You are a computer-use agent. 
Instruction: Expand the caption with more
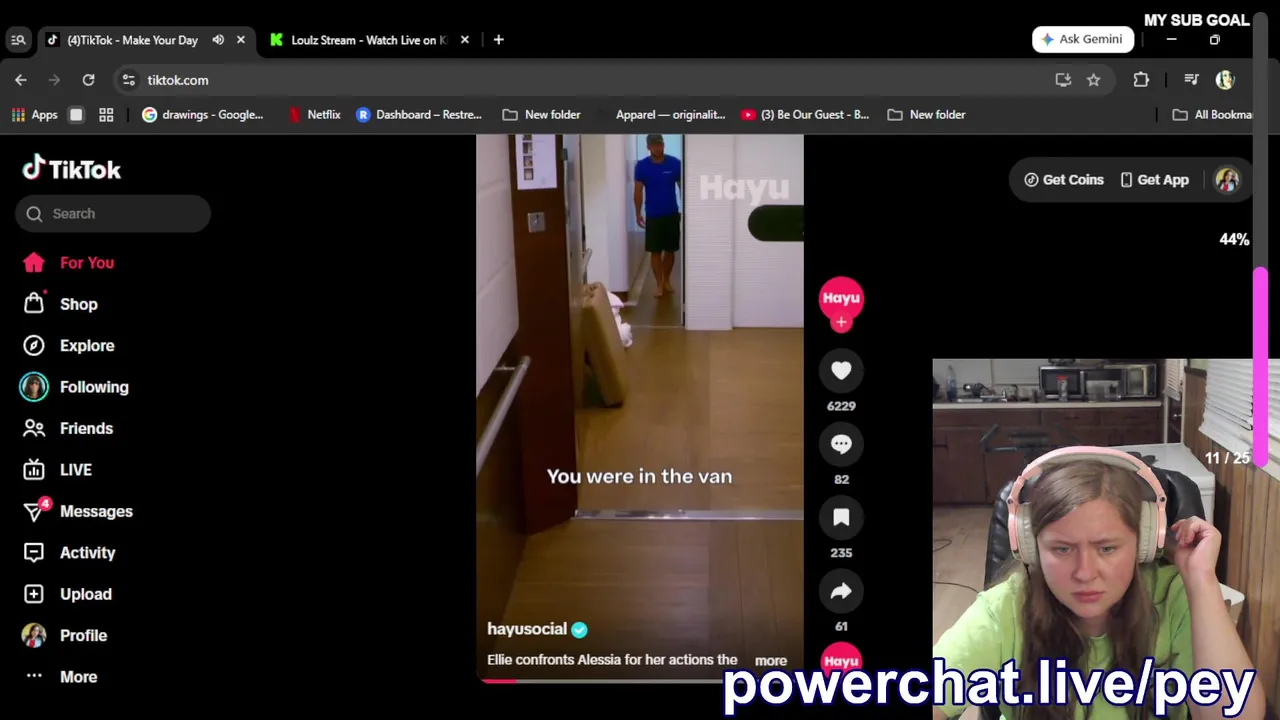tap(770, 661)
